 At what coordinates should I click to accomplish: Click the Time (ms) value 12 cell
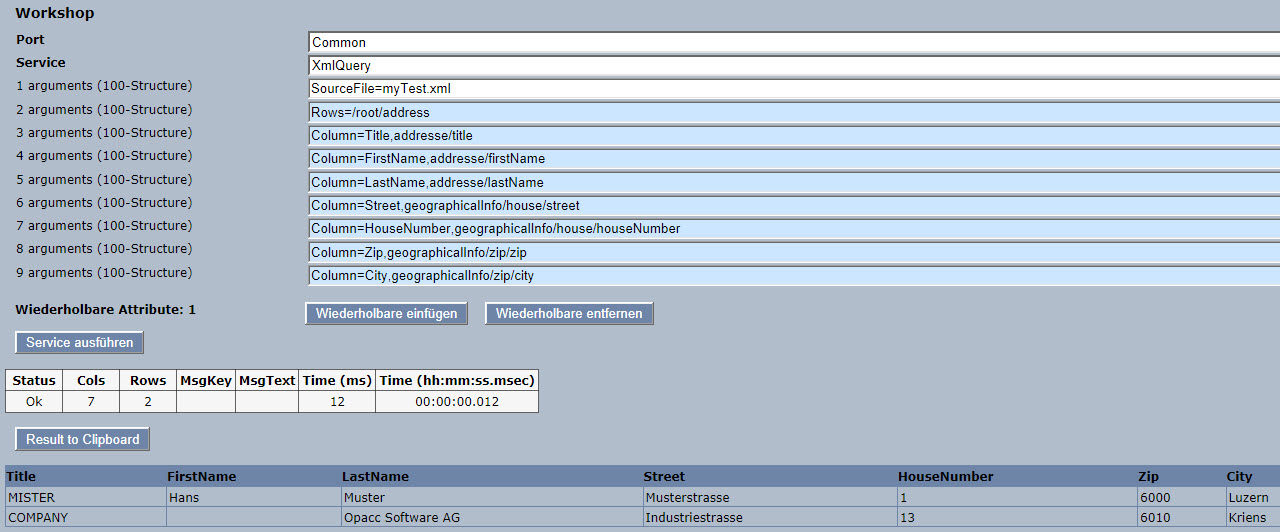(x=337, y=401)
